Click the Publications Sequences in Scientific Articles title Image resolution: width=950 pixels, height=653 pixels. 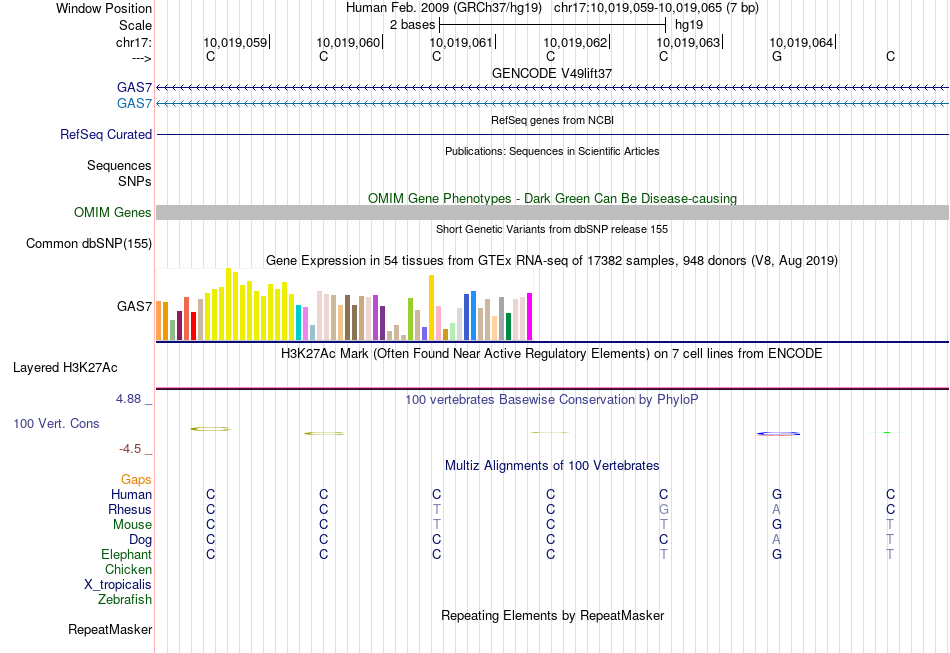[x=552, y=151]
